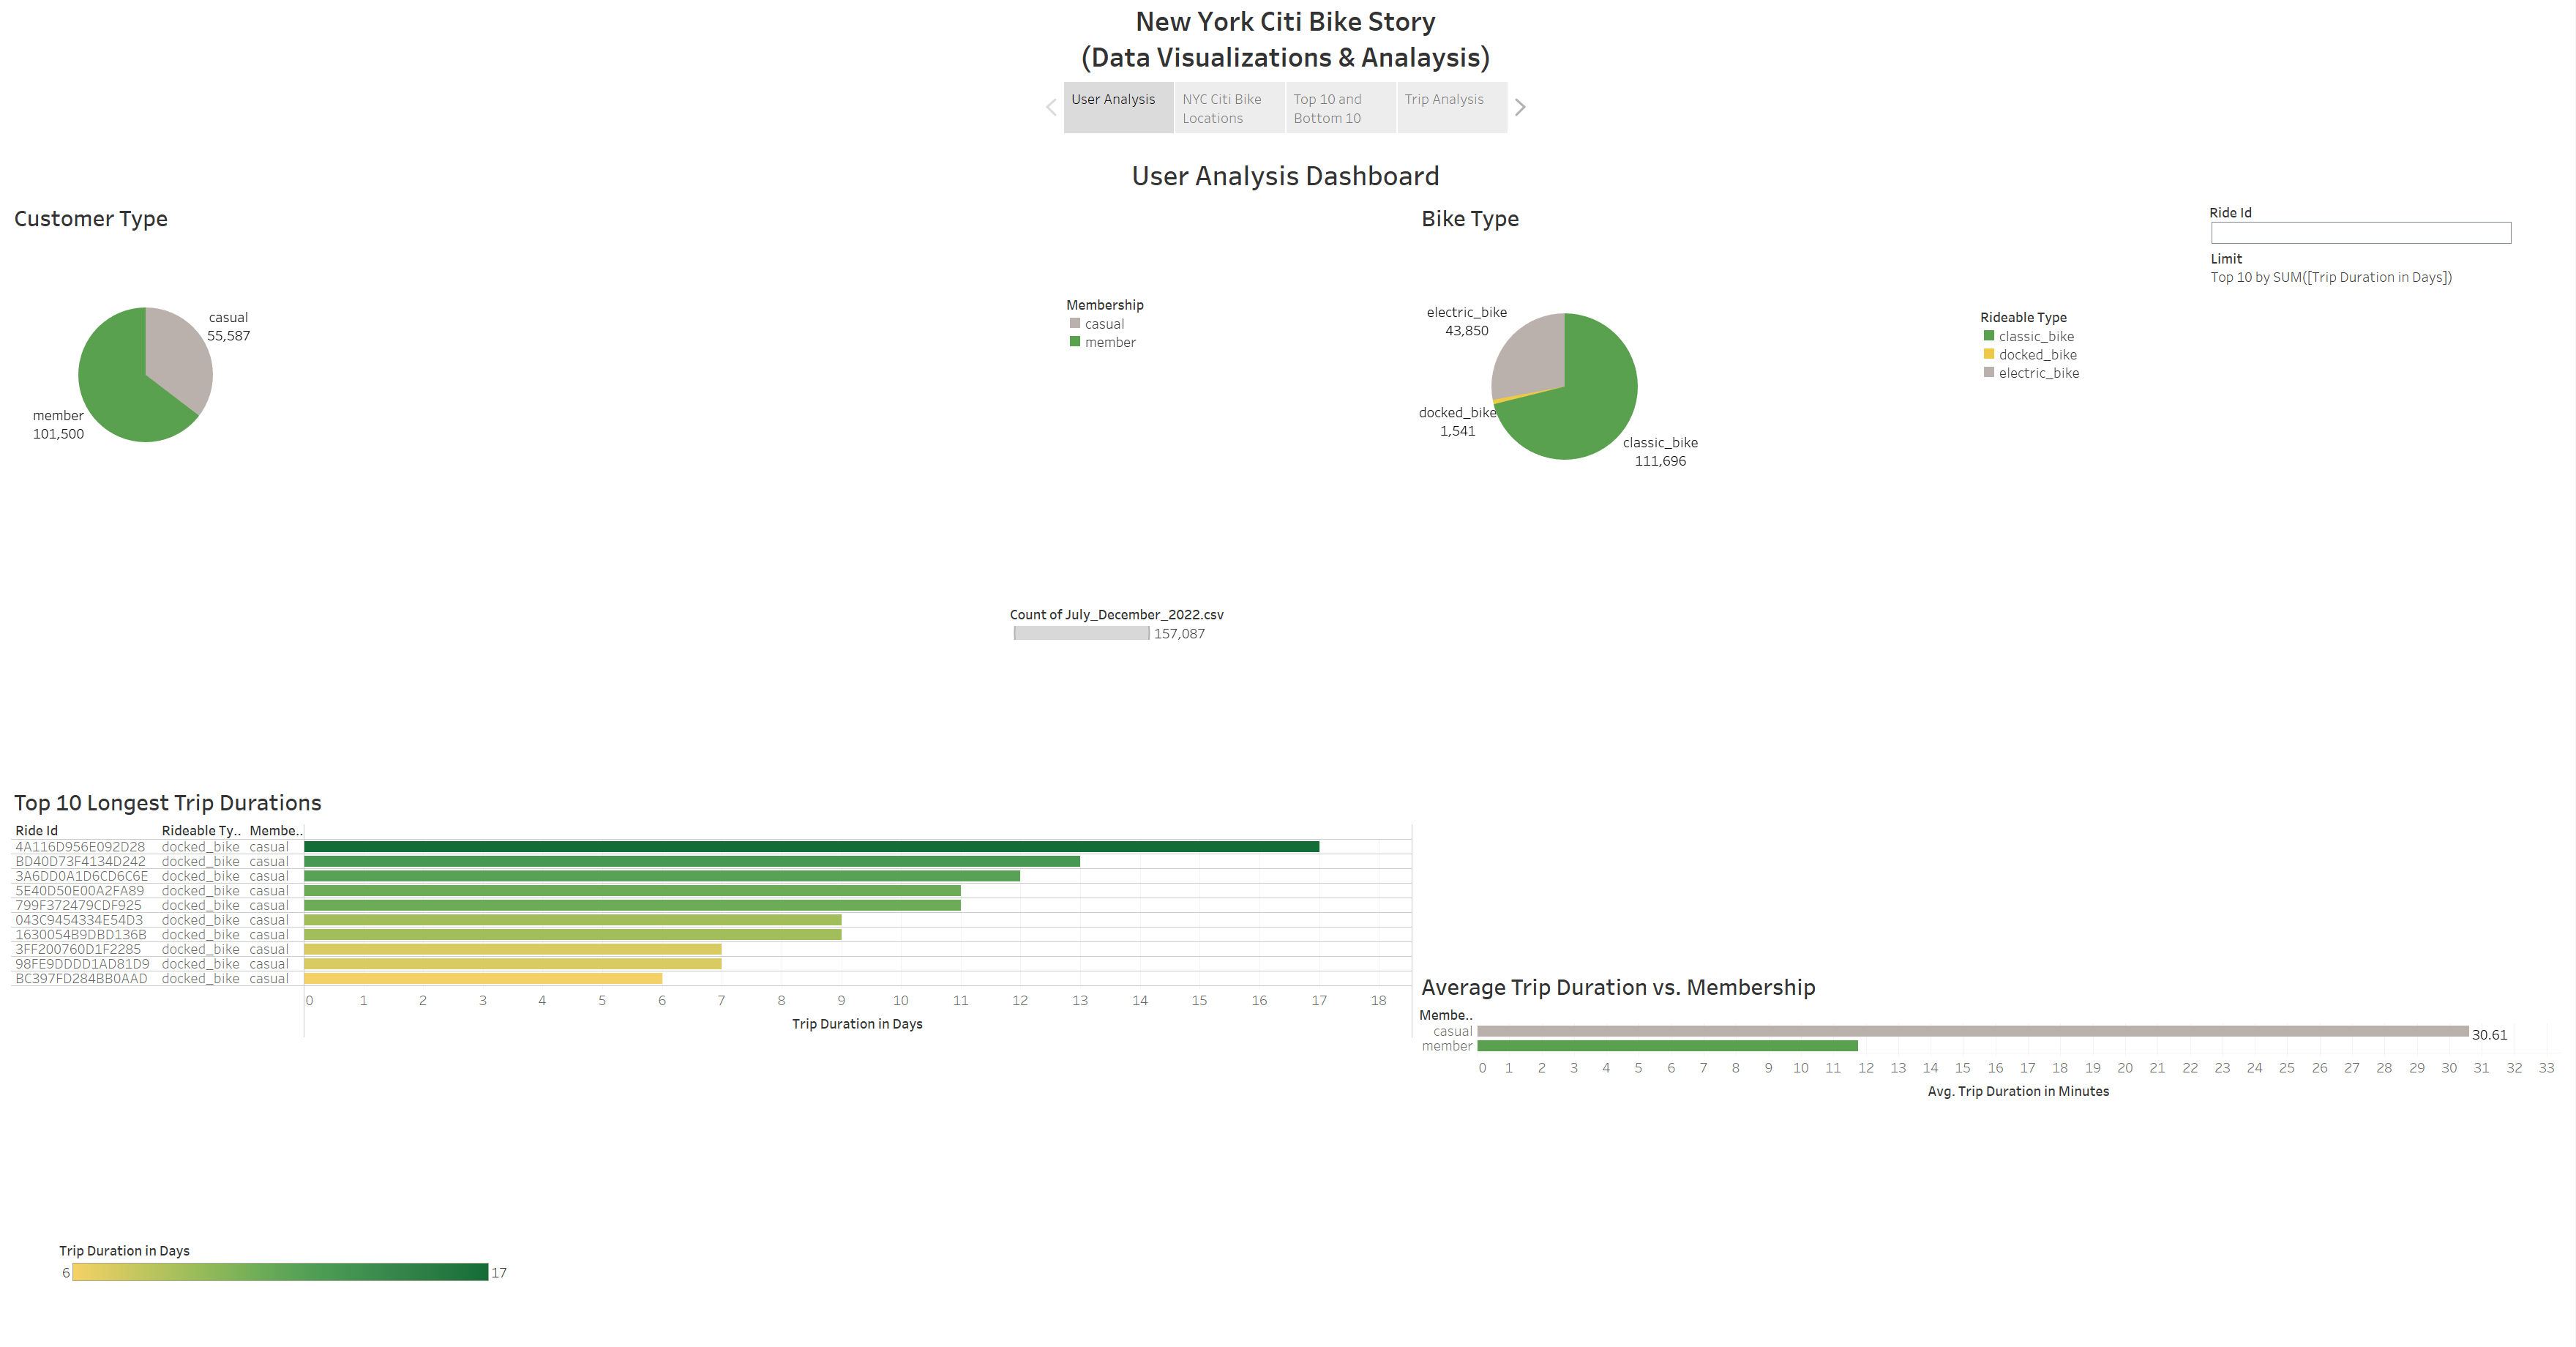Click member green swatch in Membership legend
Screen dimensions: 2576x1347
click(x=1075, y=342)
